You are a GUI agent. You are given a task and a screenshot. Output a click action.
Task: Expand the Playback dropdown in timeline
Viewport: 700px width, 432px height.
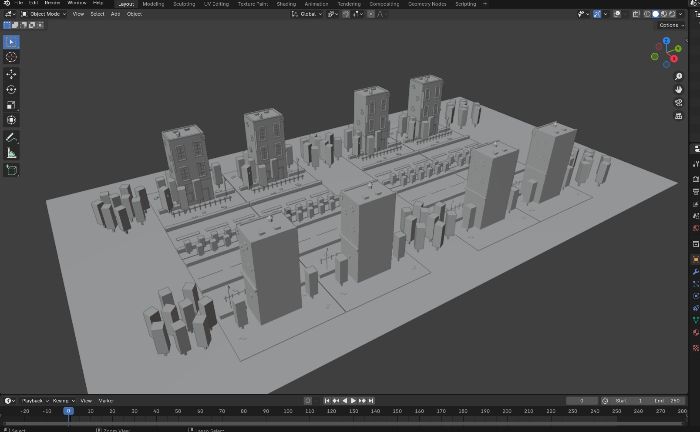point(35,401)
